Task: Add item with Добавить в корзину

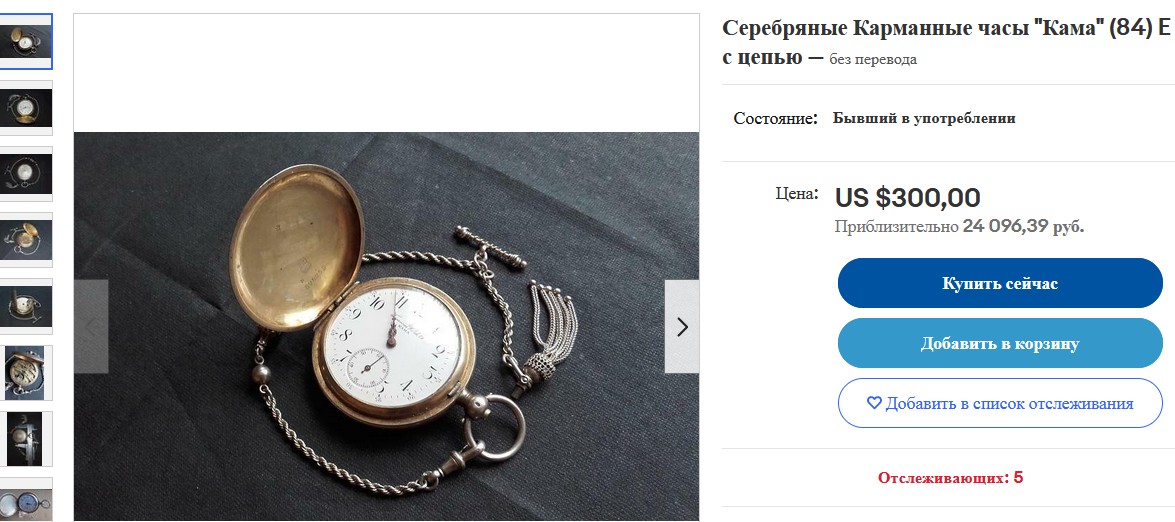Action: click(x=1000, y=343)
